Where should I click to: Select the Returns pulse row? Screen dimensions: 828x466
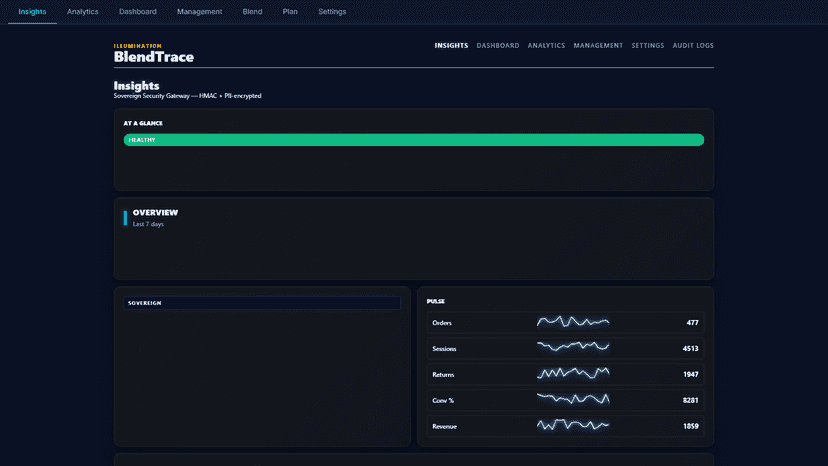[x=565, y=374]
